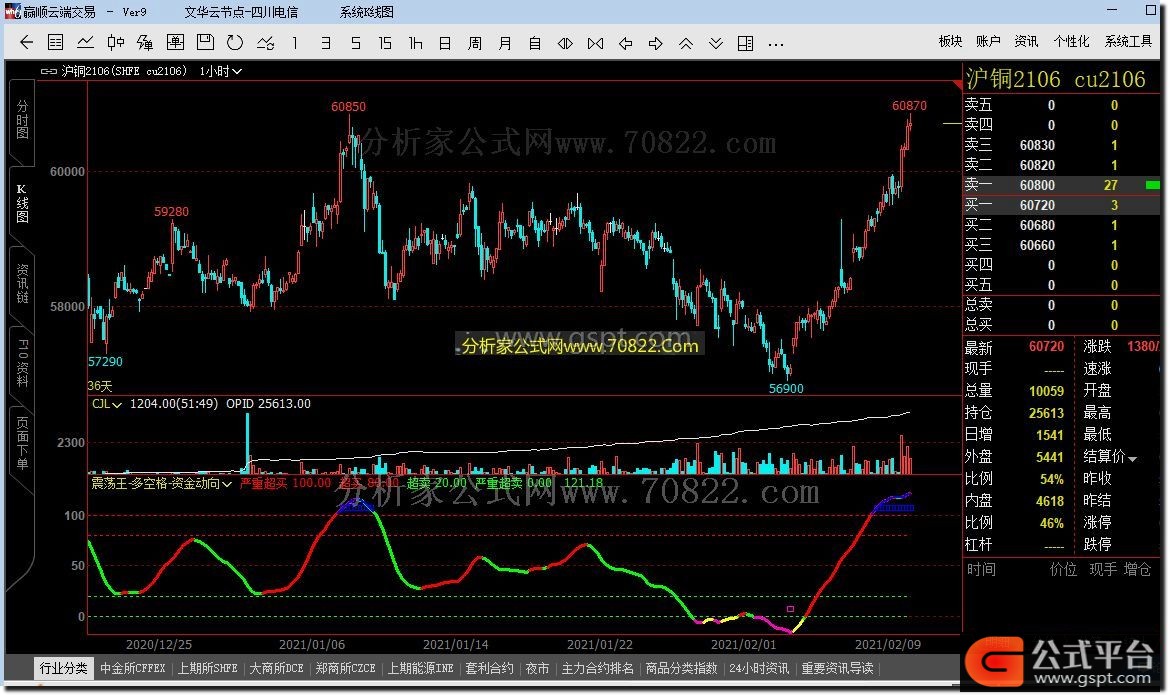The width and height of the screenshot is (1170, 695).
Task: Open the 个性化 menu
Action: point(1071,41)
